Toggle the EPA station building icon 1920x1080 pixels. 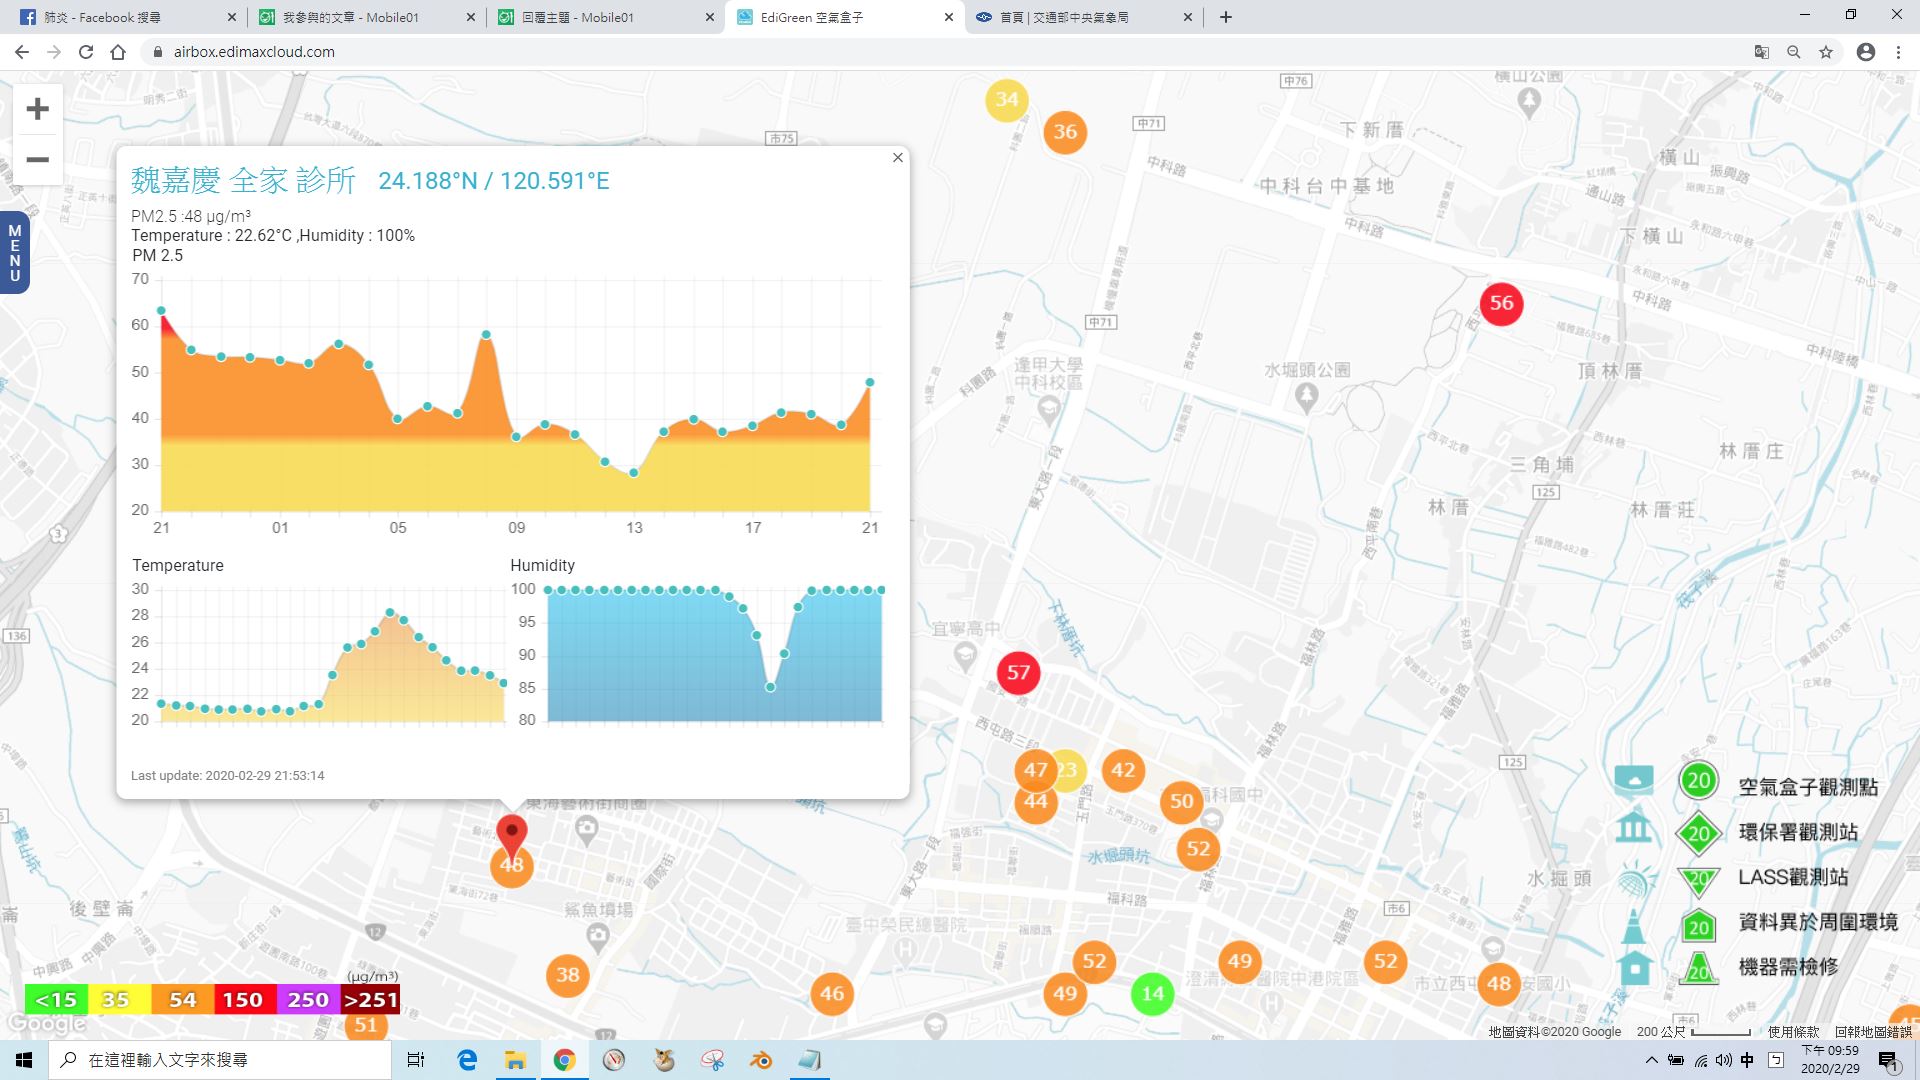(x=1633, y=827)
